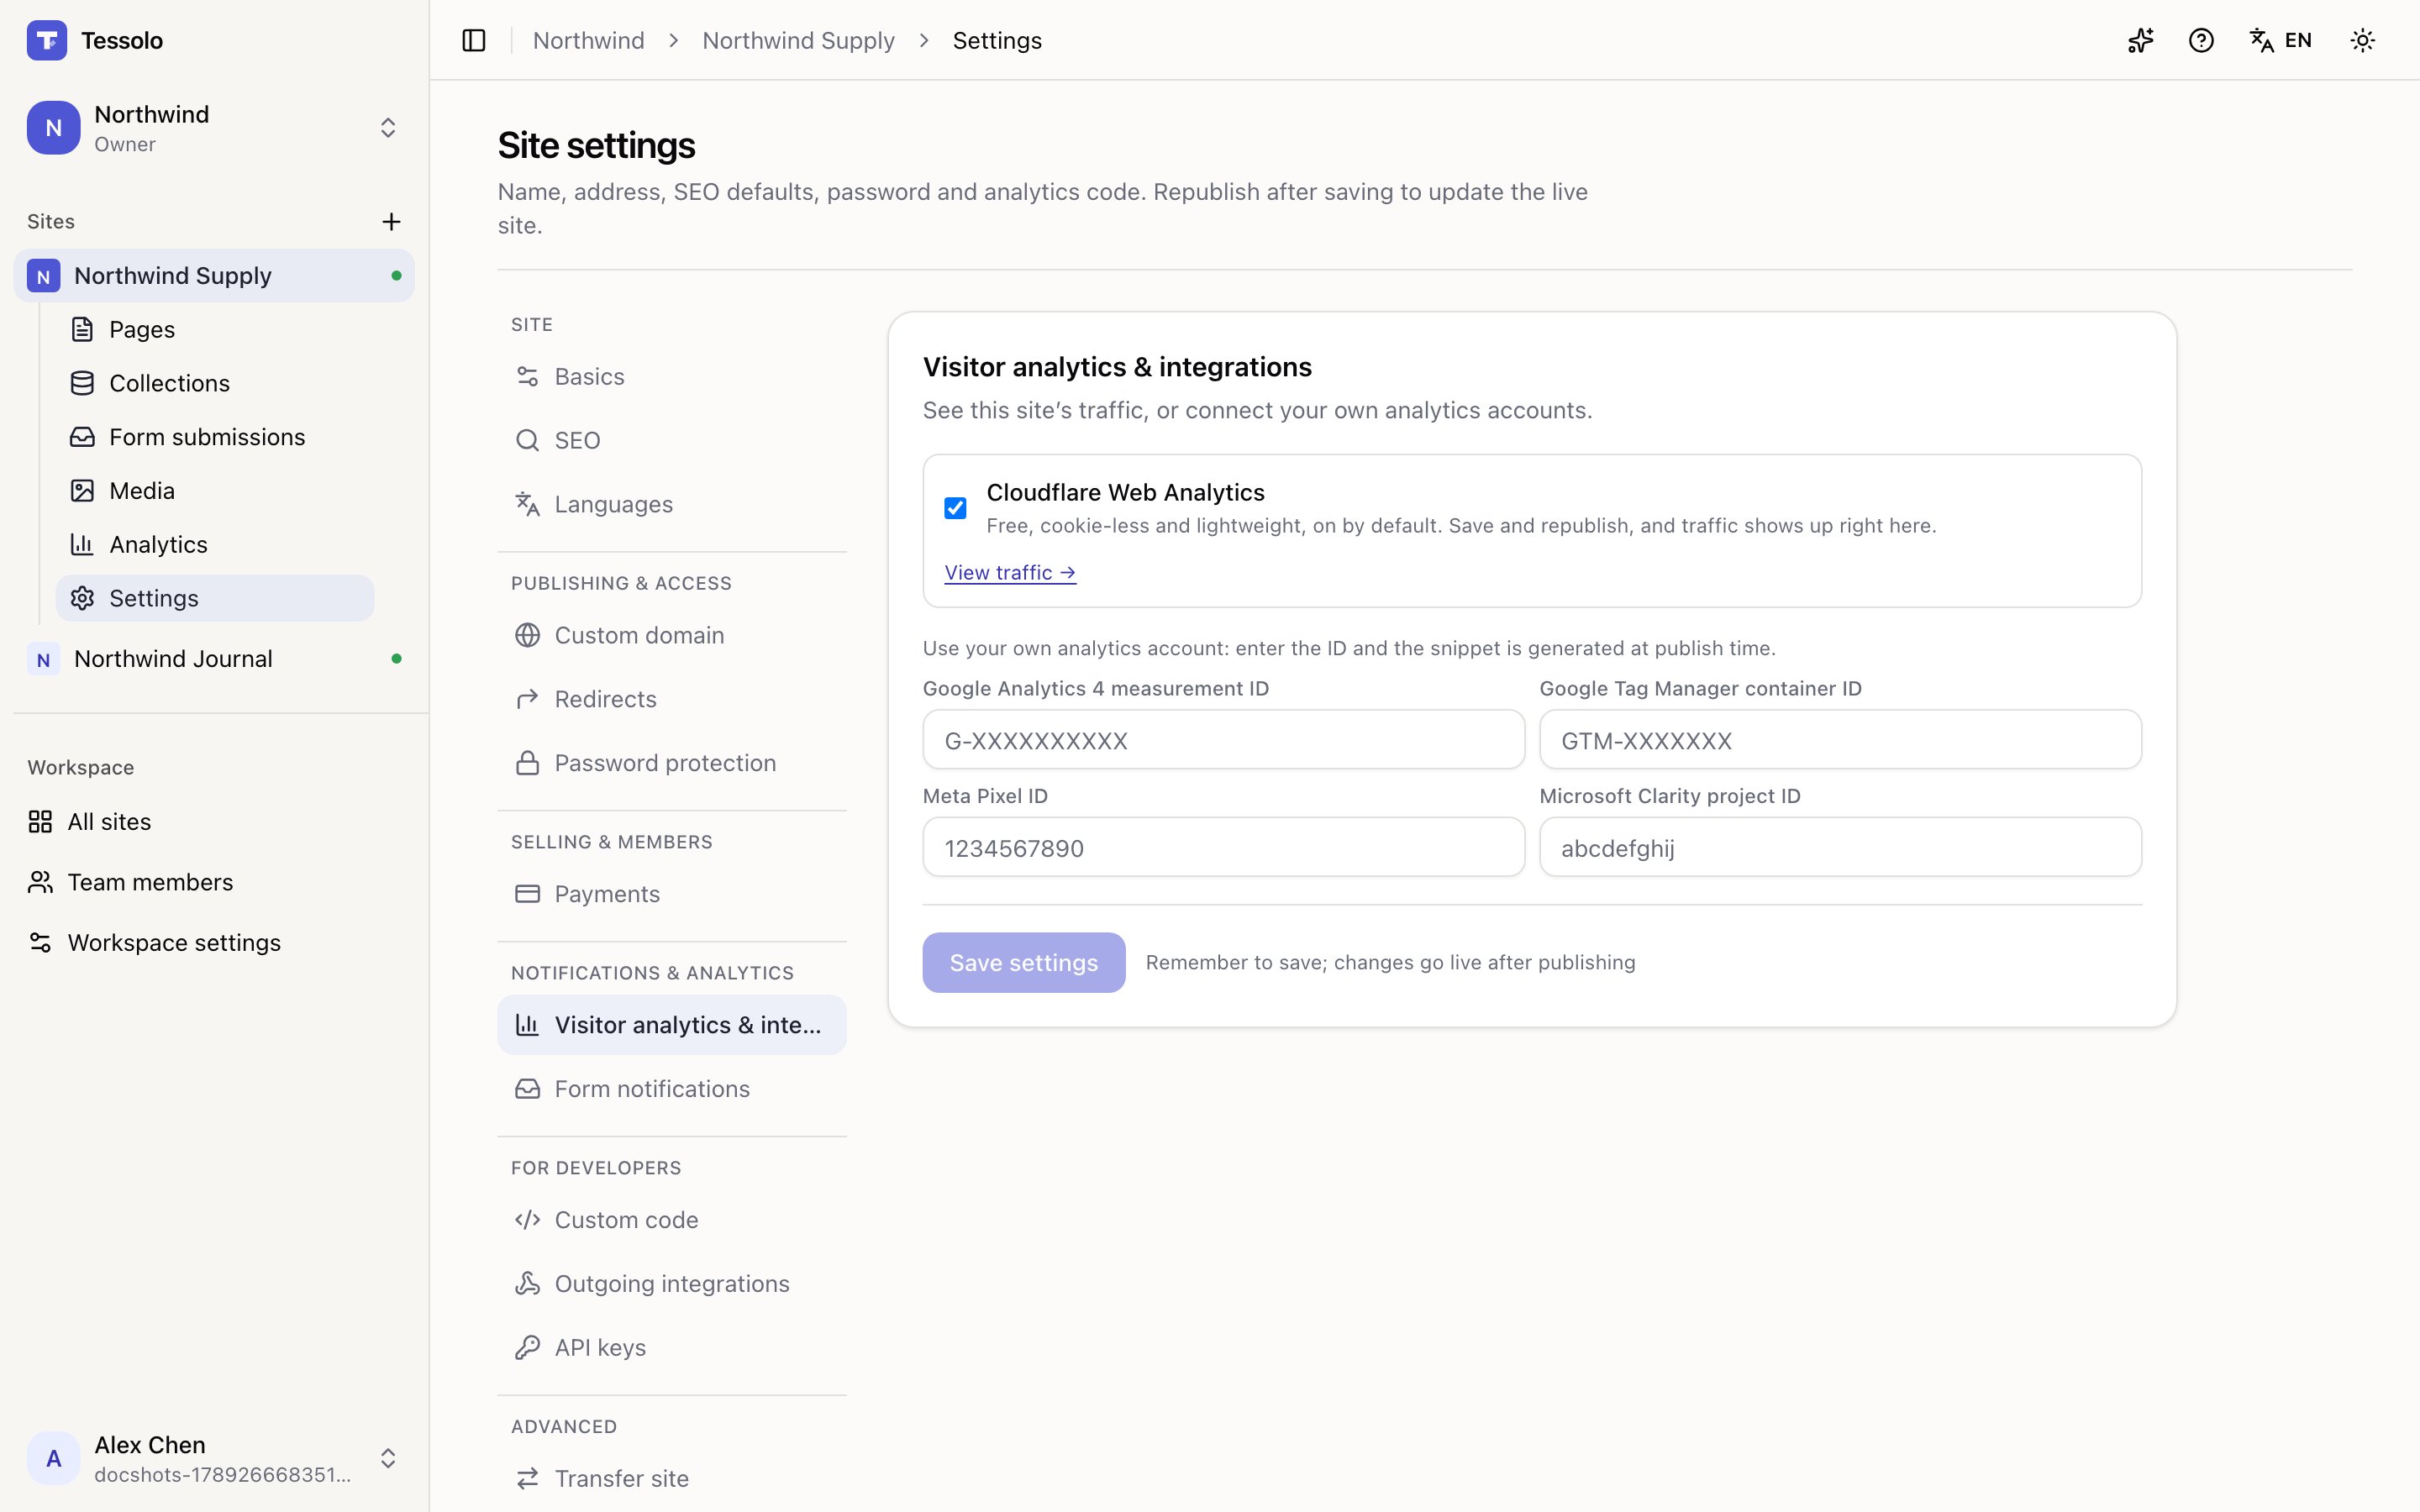
Task: Select Visitor analytics & integrations tab
Action: pyautogui.click(x=672, y=1026)
